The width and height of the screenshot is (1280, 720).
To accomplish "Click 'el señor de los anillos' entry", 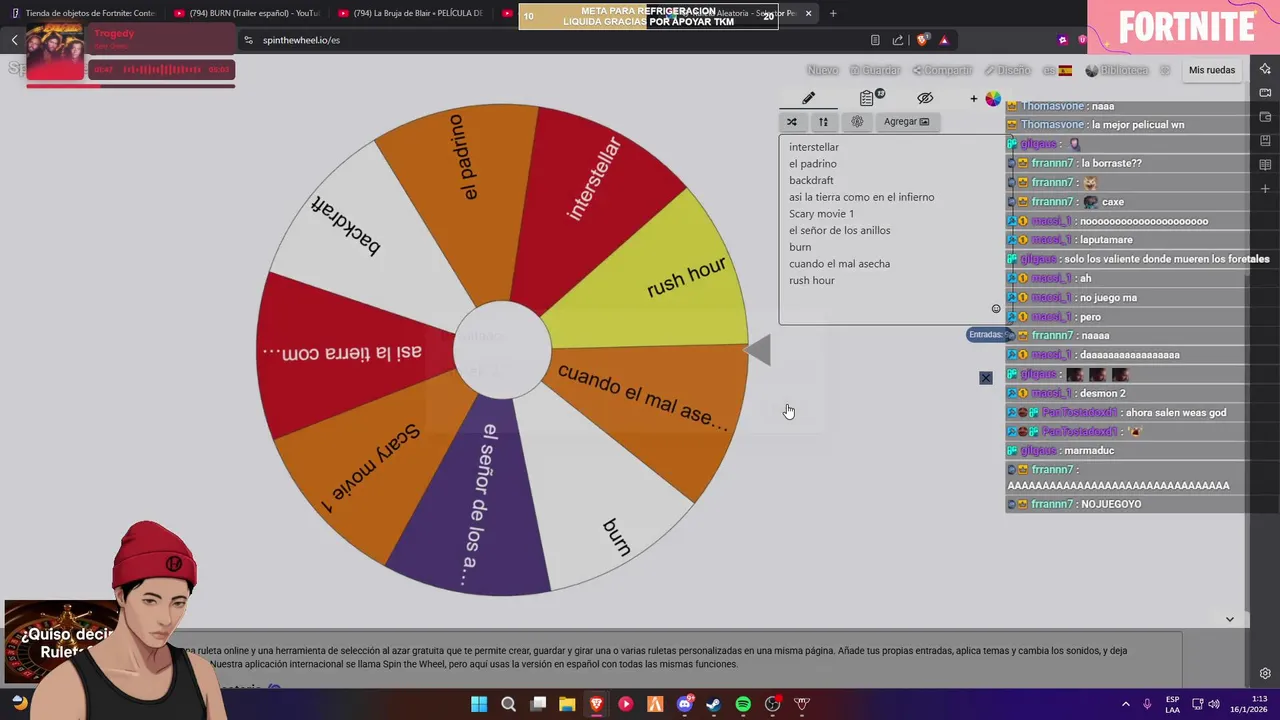I will tap(839, 231).
